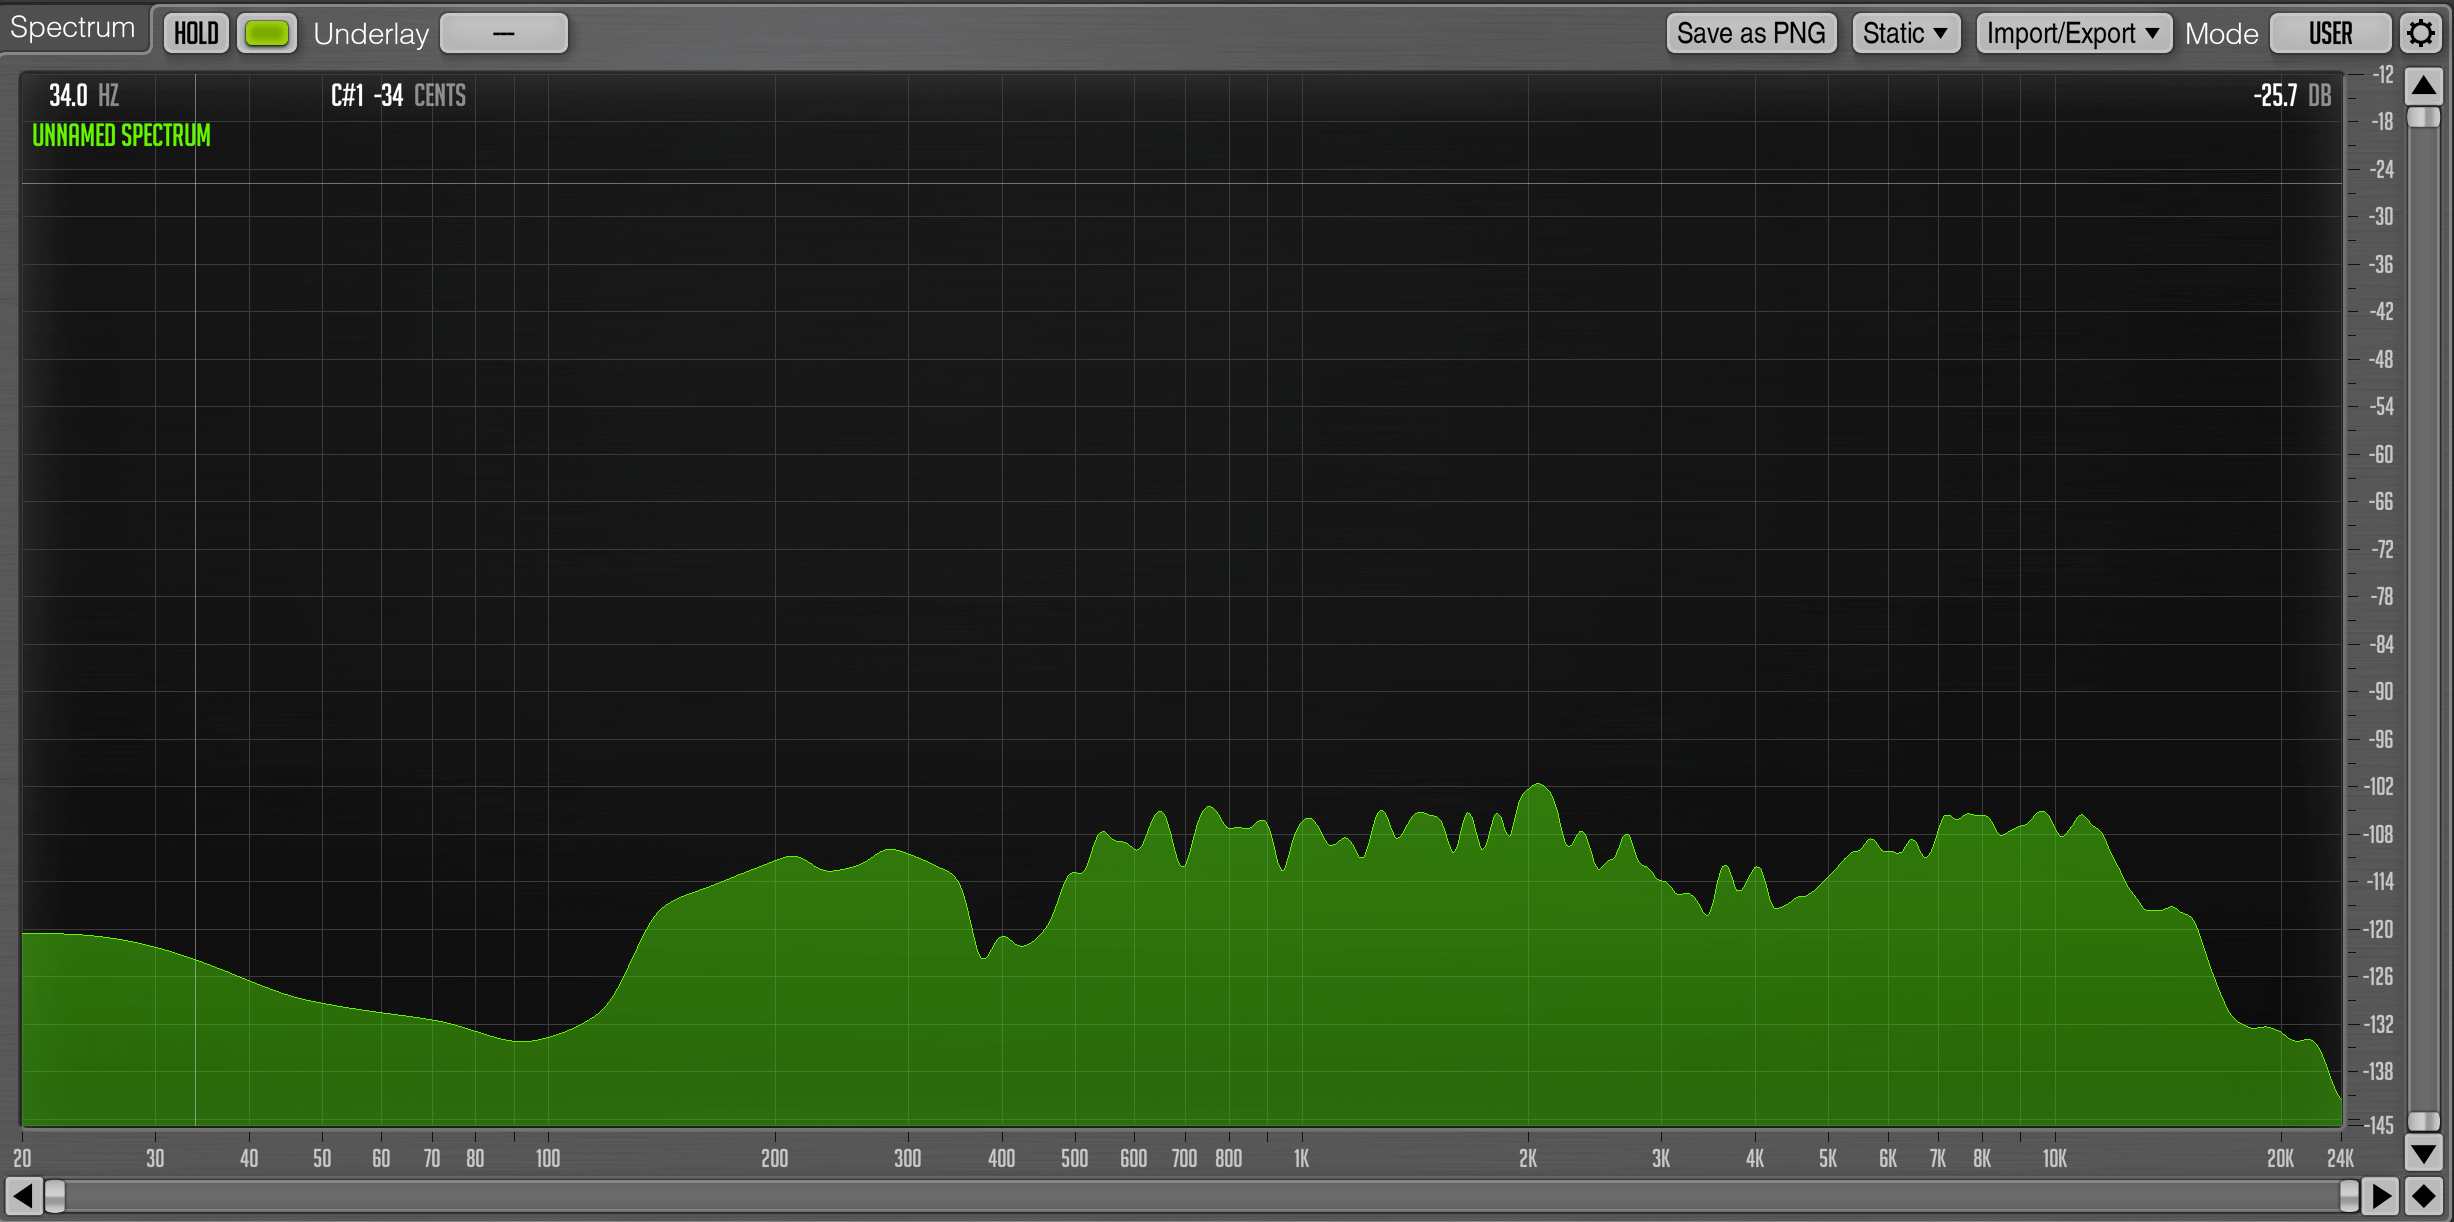Screen dimensions: 2454x1222
Task: Open the settings gear icon
Action: [2421, 33]
